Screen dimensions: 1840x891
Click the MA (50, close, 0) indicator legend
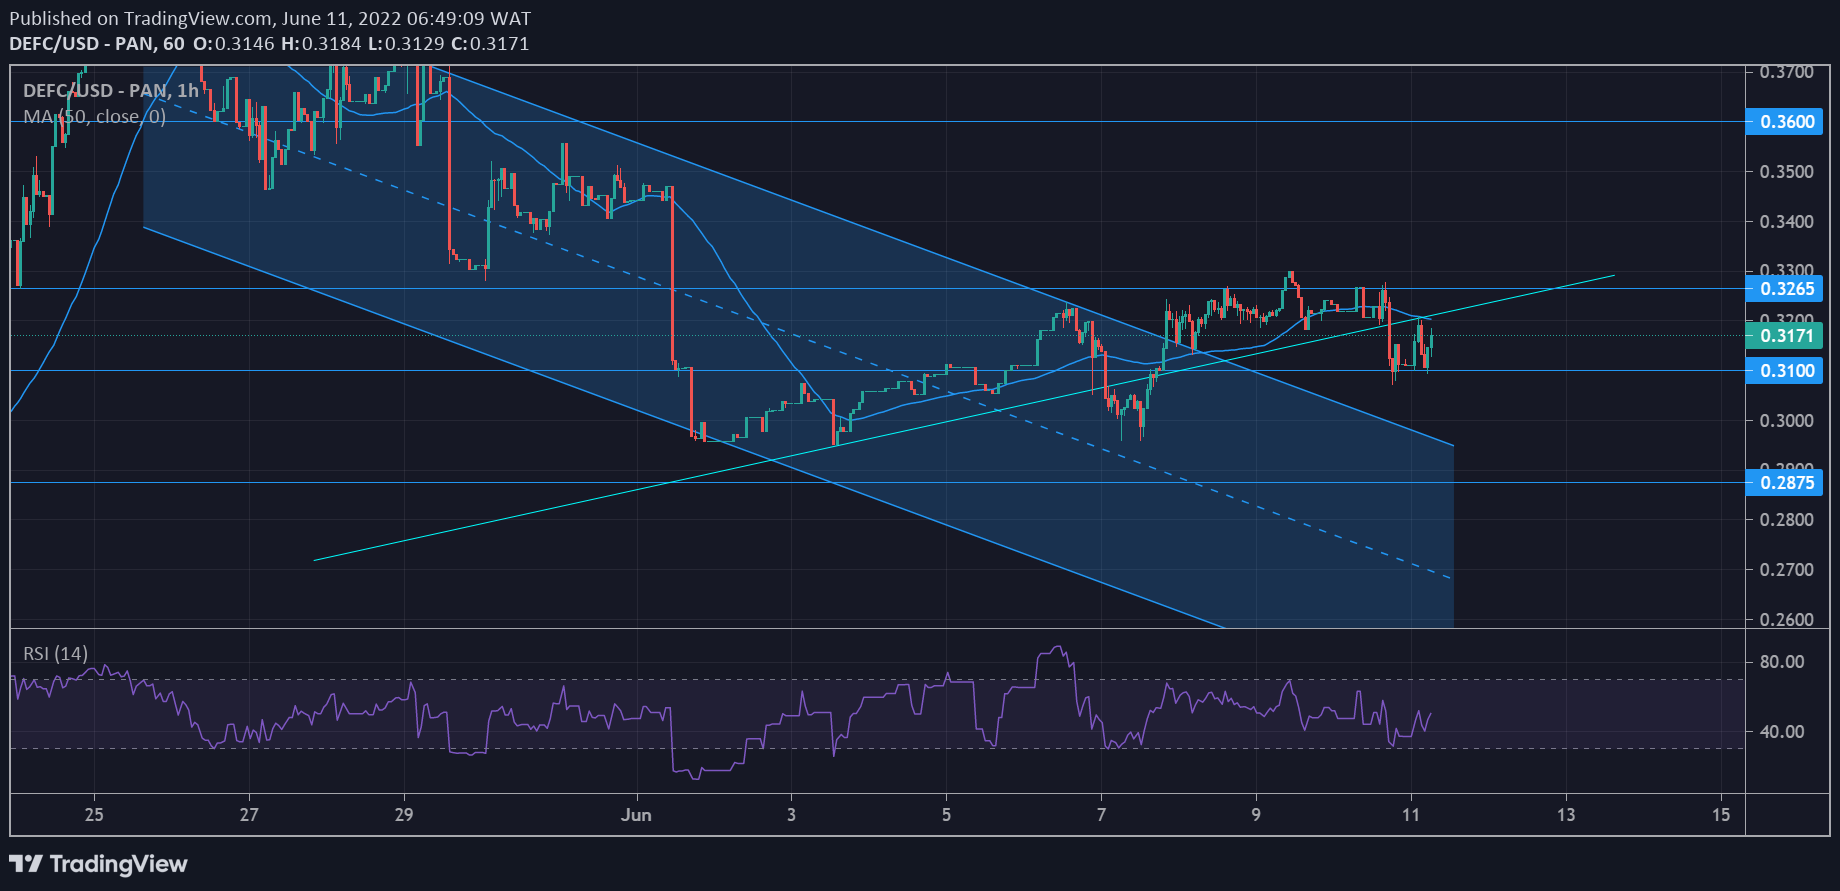[95, 117]
